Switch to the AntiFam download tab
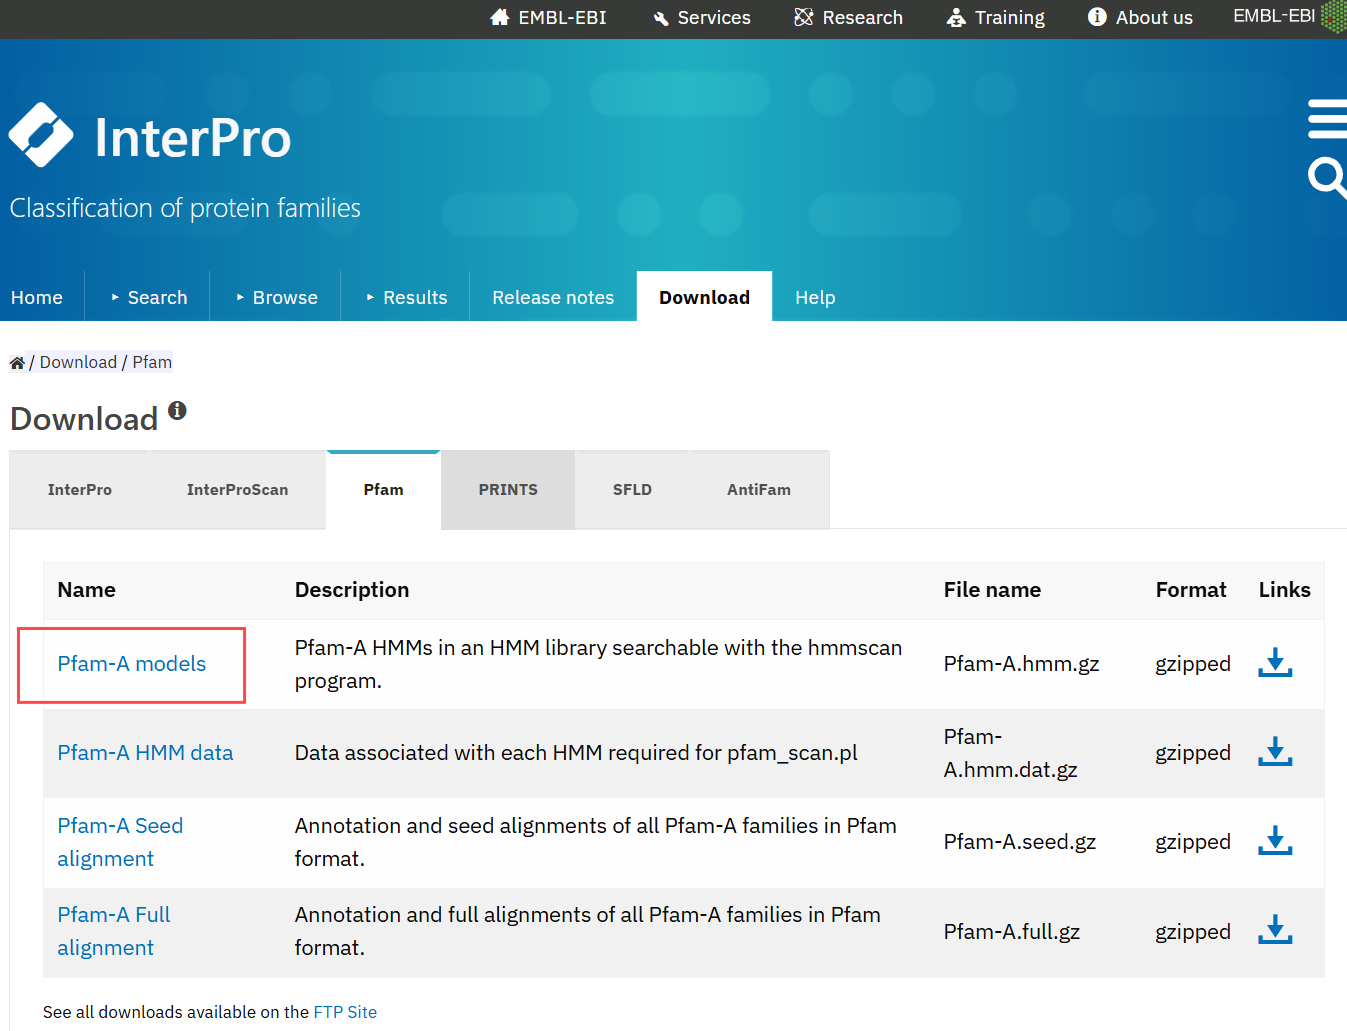This screenshot has height=1031, width=1347. pos(759,490)
